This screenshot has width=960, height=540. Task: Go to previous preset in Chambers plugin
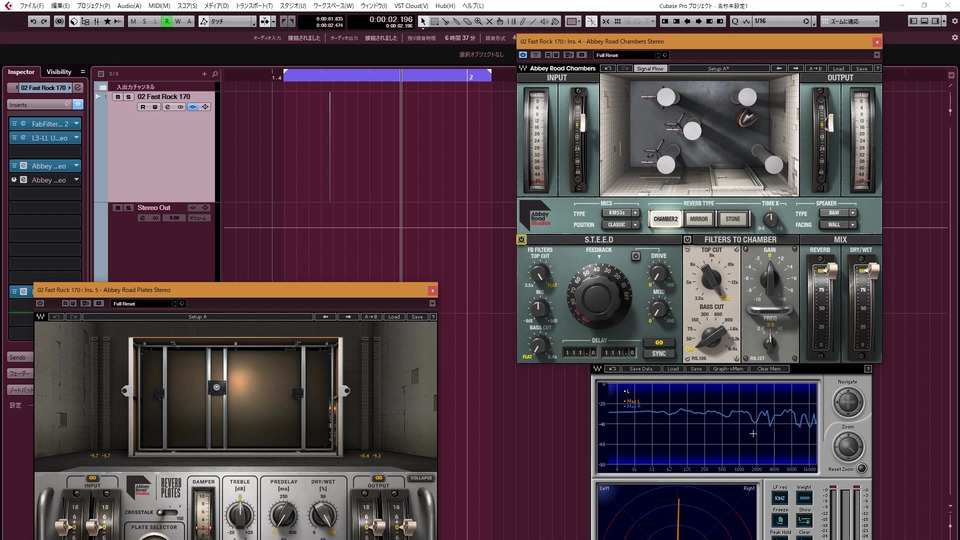point(778,69)
